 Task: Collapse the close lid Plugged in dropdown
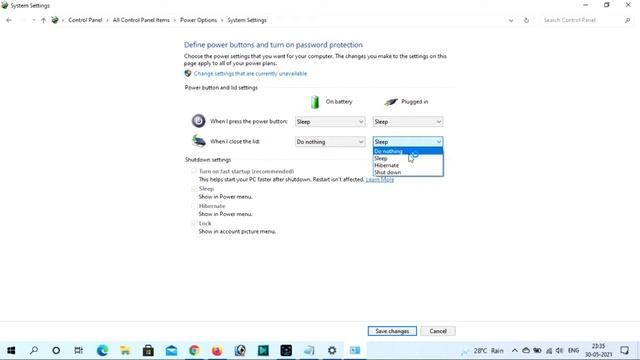pos(408,142)
